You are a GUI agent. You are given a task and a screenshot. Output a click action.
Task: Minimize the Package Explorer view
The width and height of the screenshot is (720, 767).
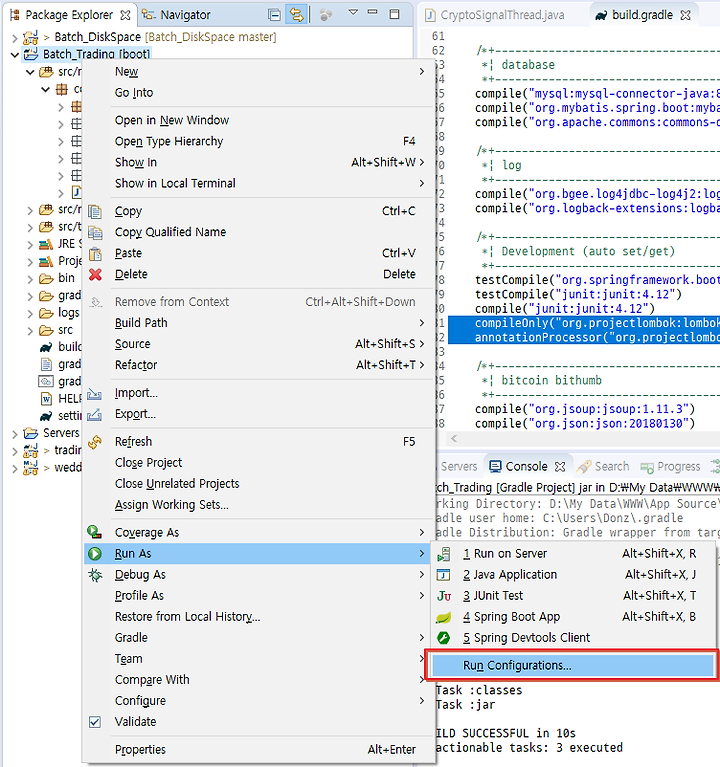373,12
